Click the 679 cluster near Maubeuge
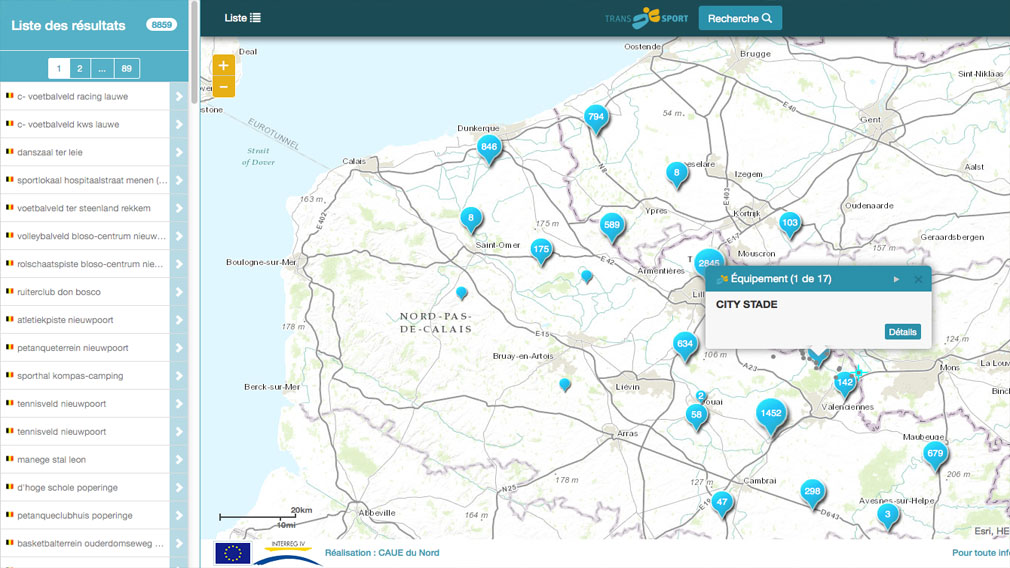Screen dimensions: 1010x568 935,454
